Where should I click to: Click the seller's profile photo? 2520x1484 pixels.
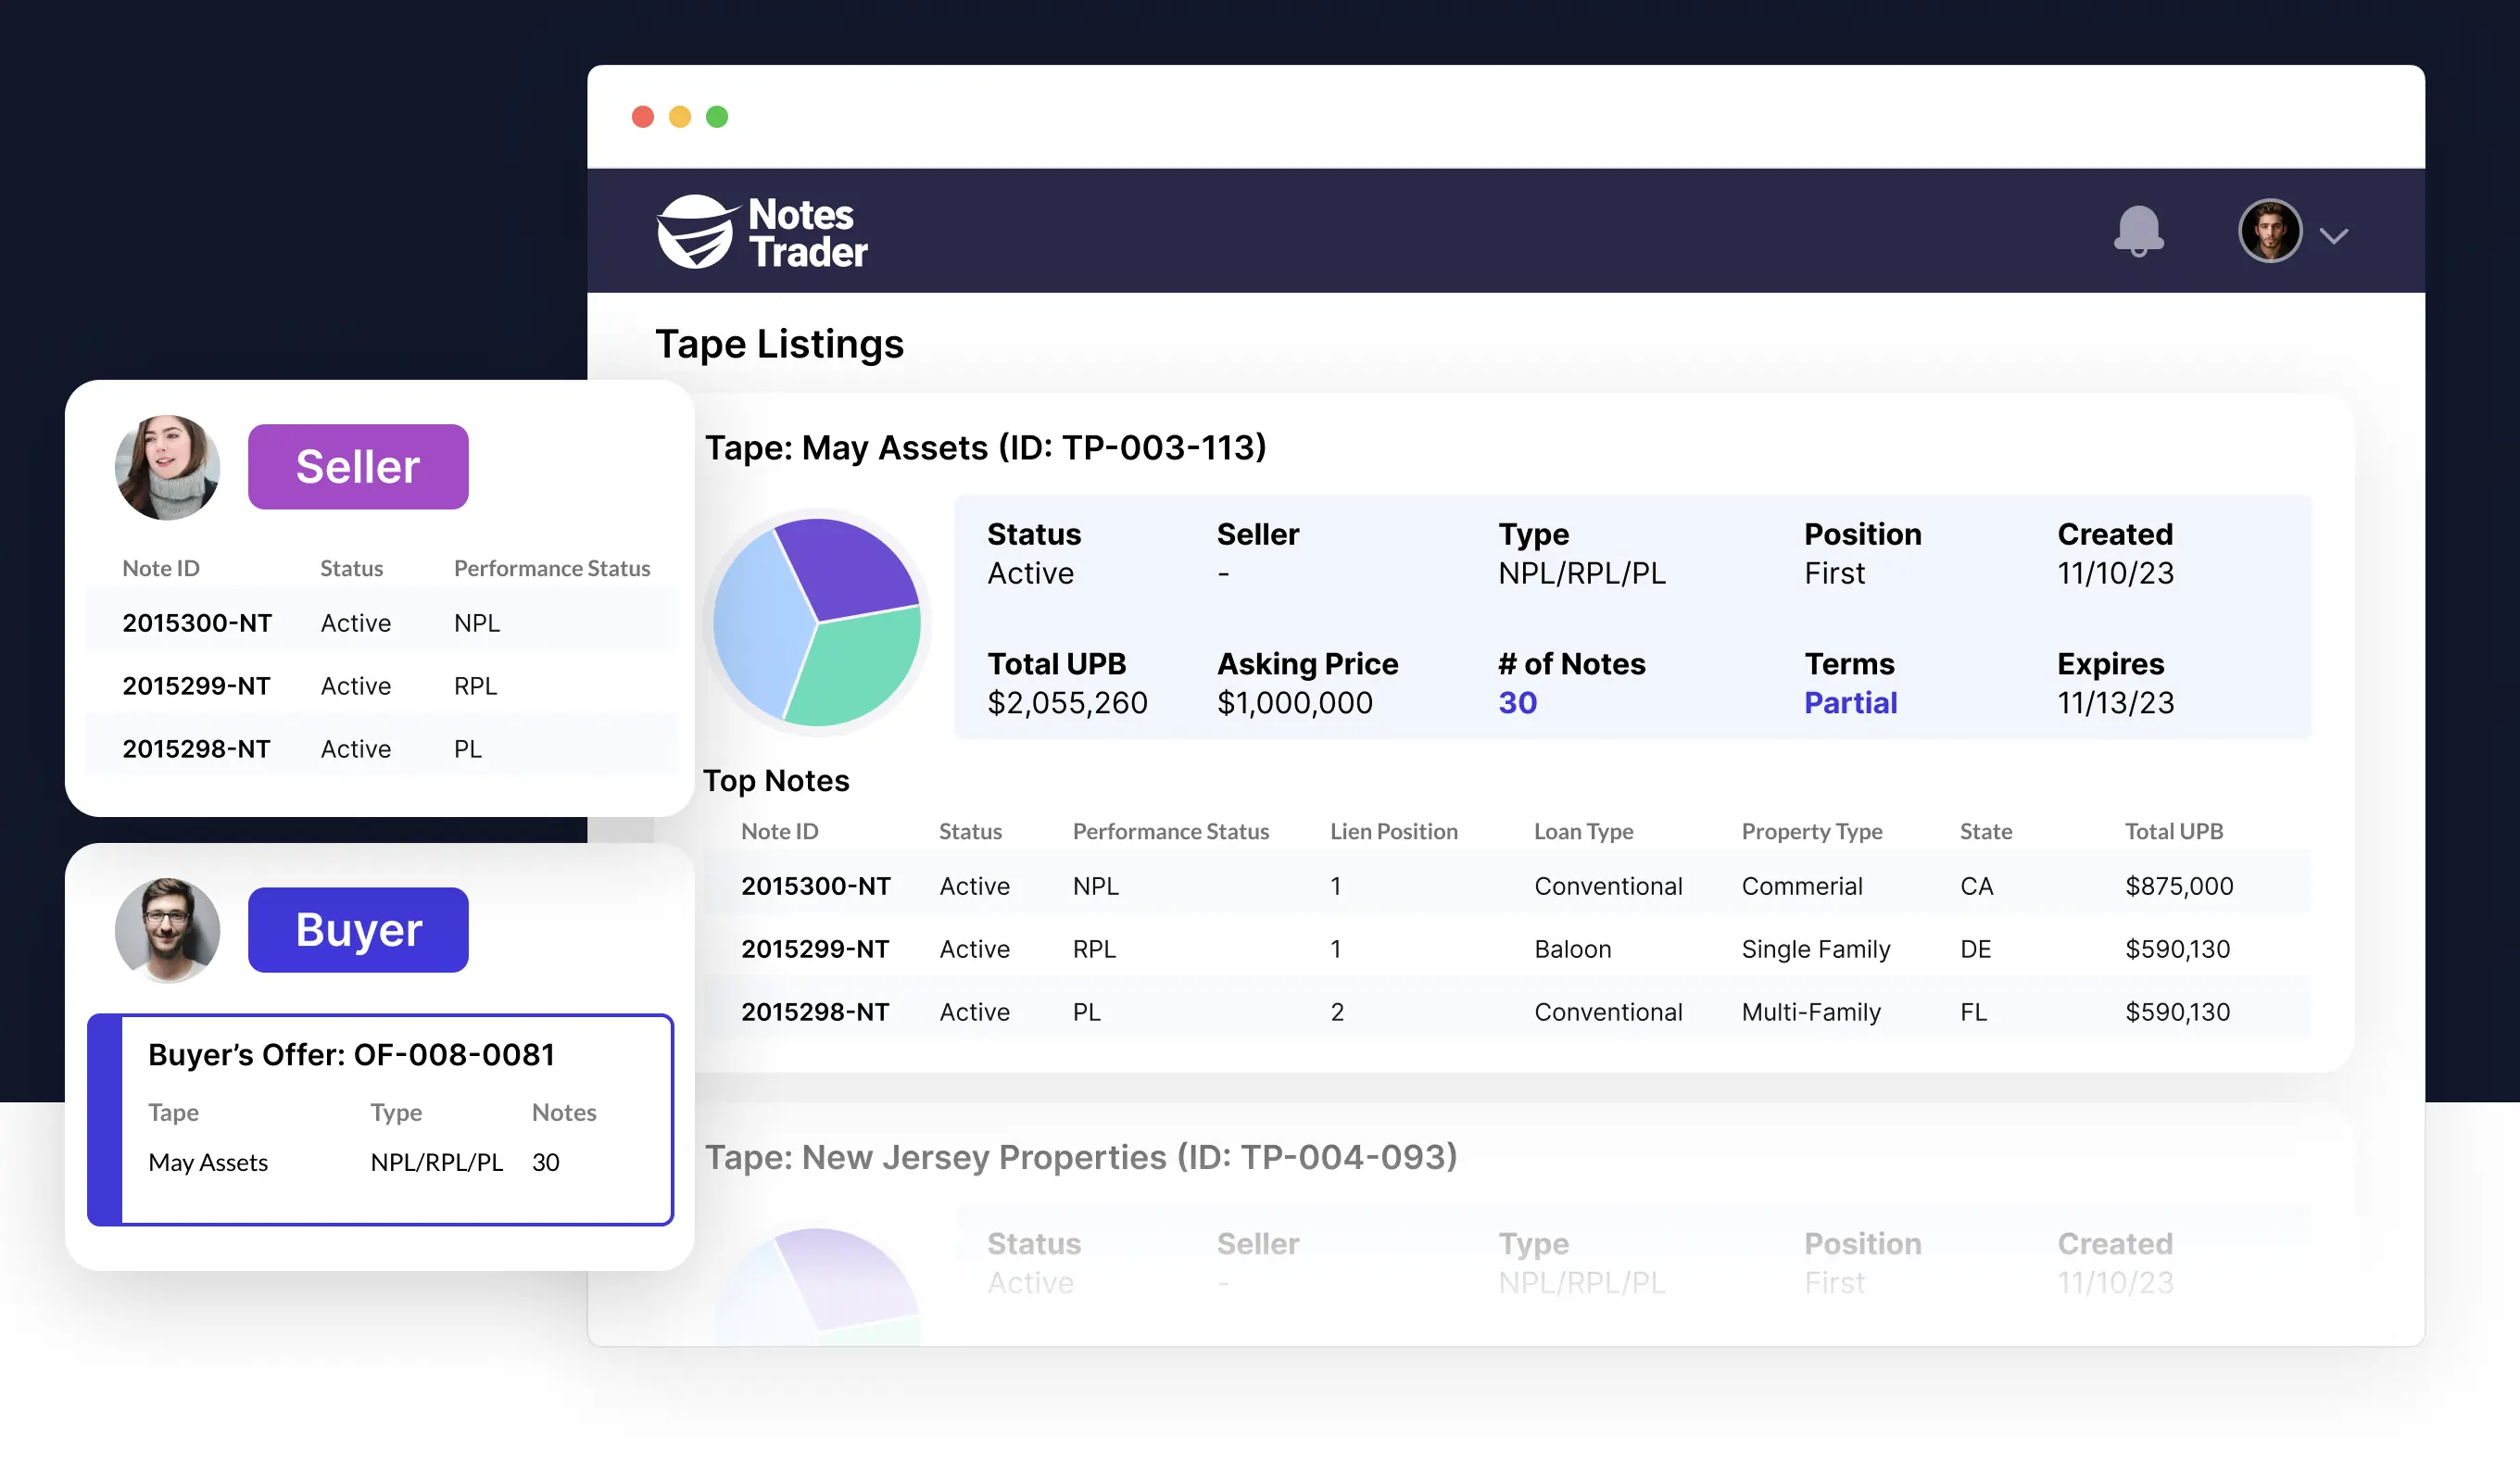(167, 467)
